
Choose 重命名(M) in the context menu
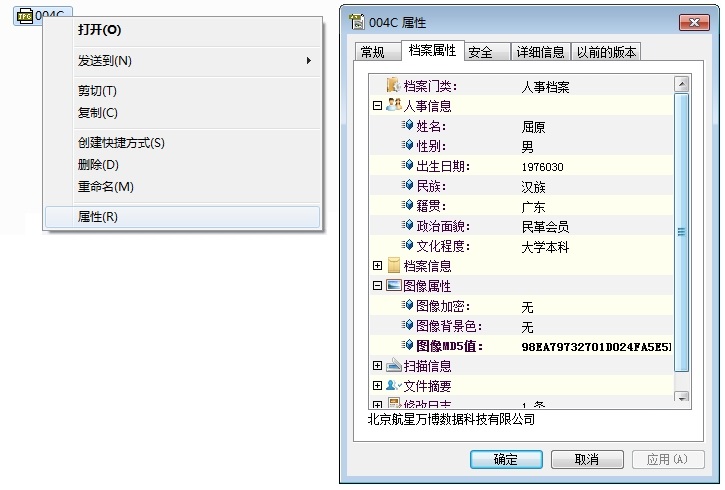coord(182,187)
